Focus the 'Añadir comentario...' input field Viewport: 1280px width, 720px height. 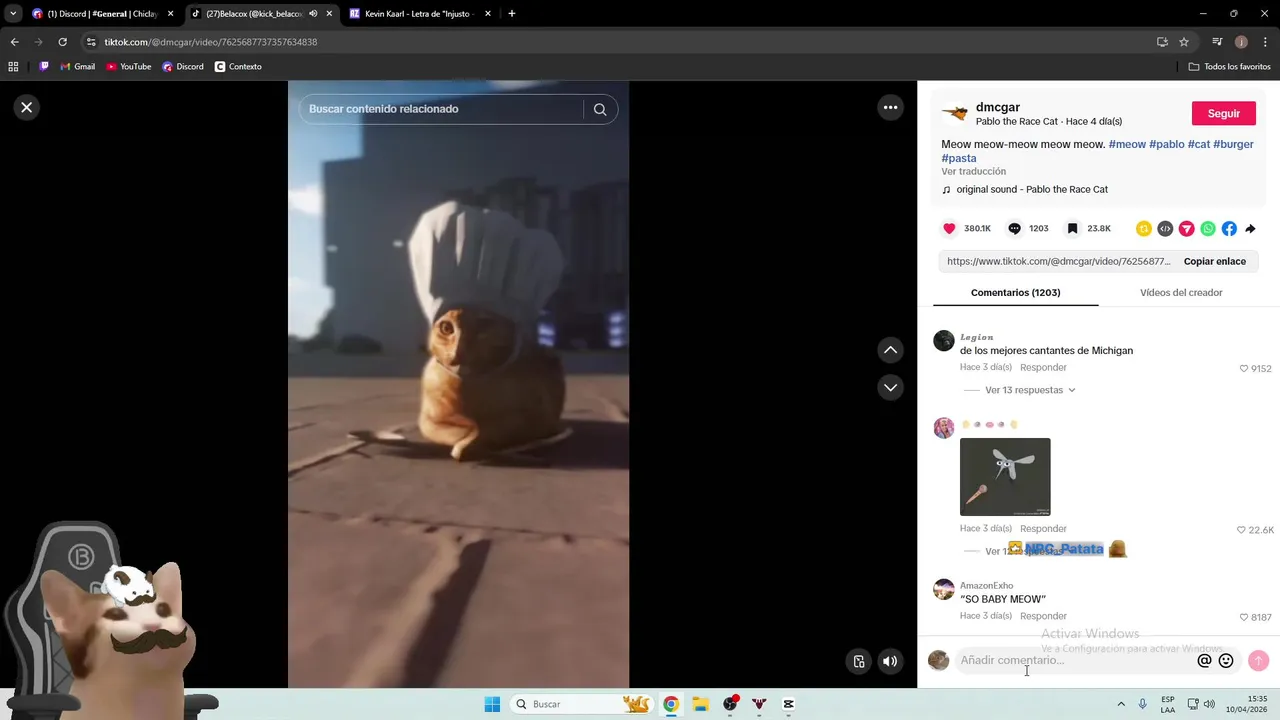pos(1074,660)
